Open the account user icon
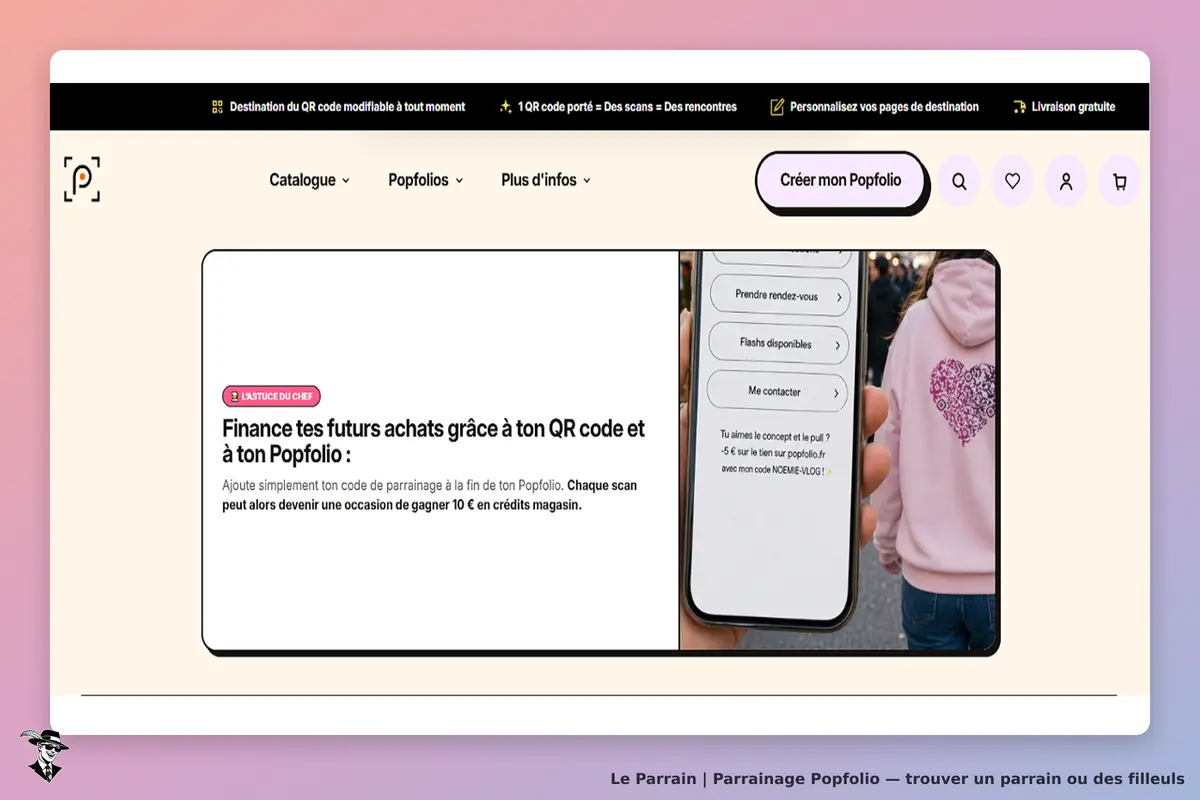This screenshot has height=800, width=1200. [x=1066, y=181]
